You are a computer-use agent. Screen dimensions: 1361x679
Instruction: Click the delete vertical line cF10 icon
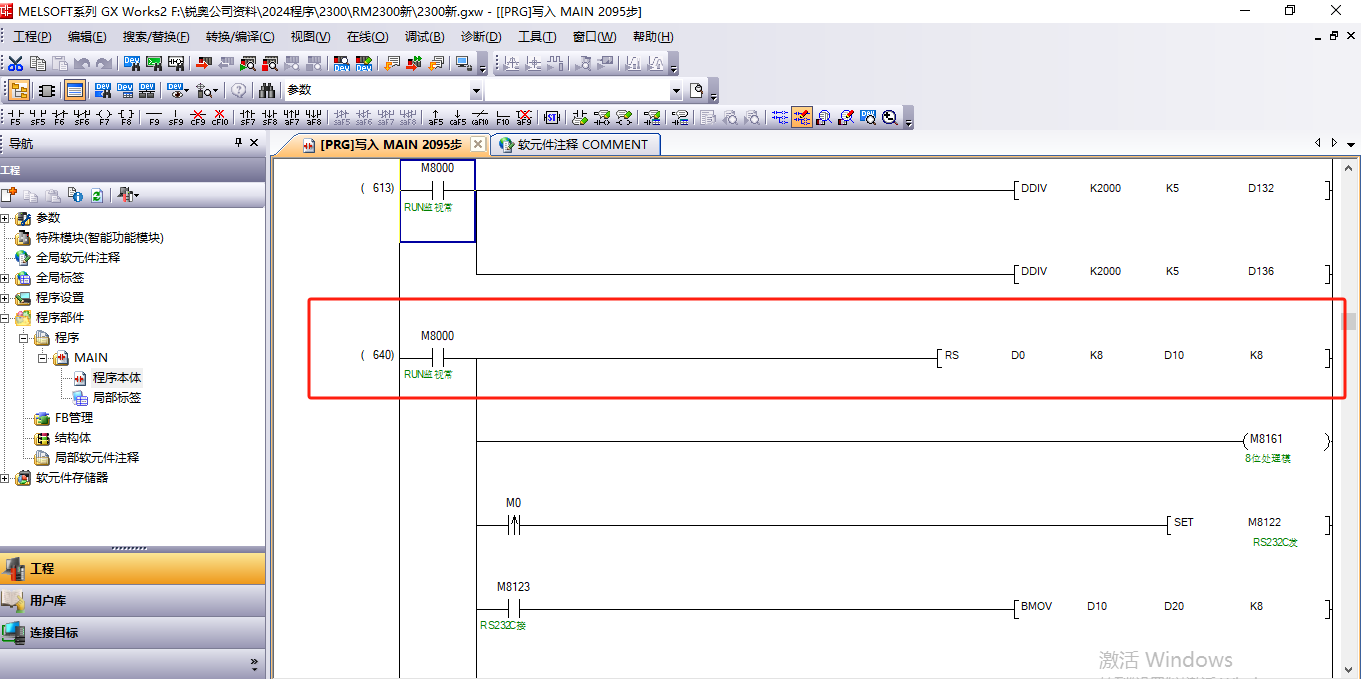(220, 117)
